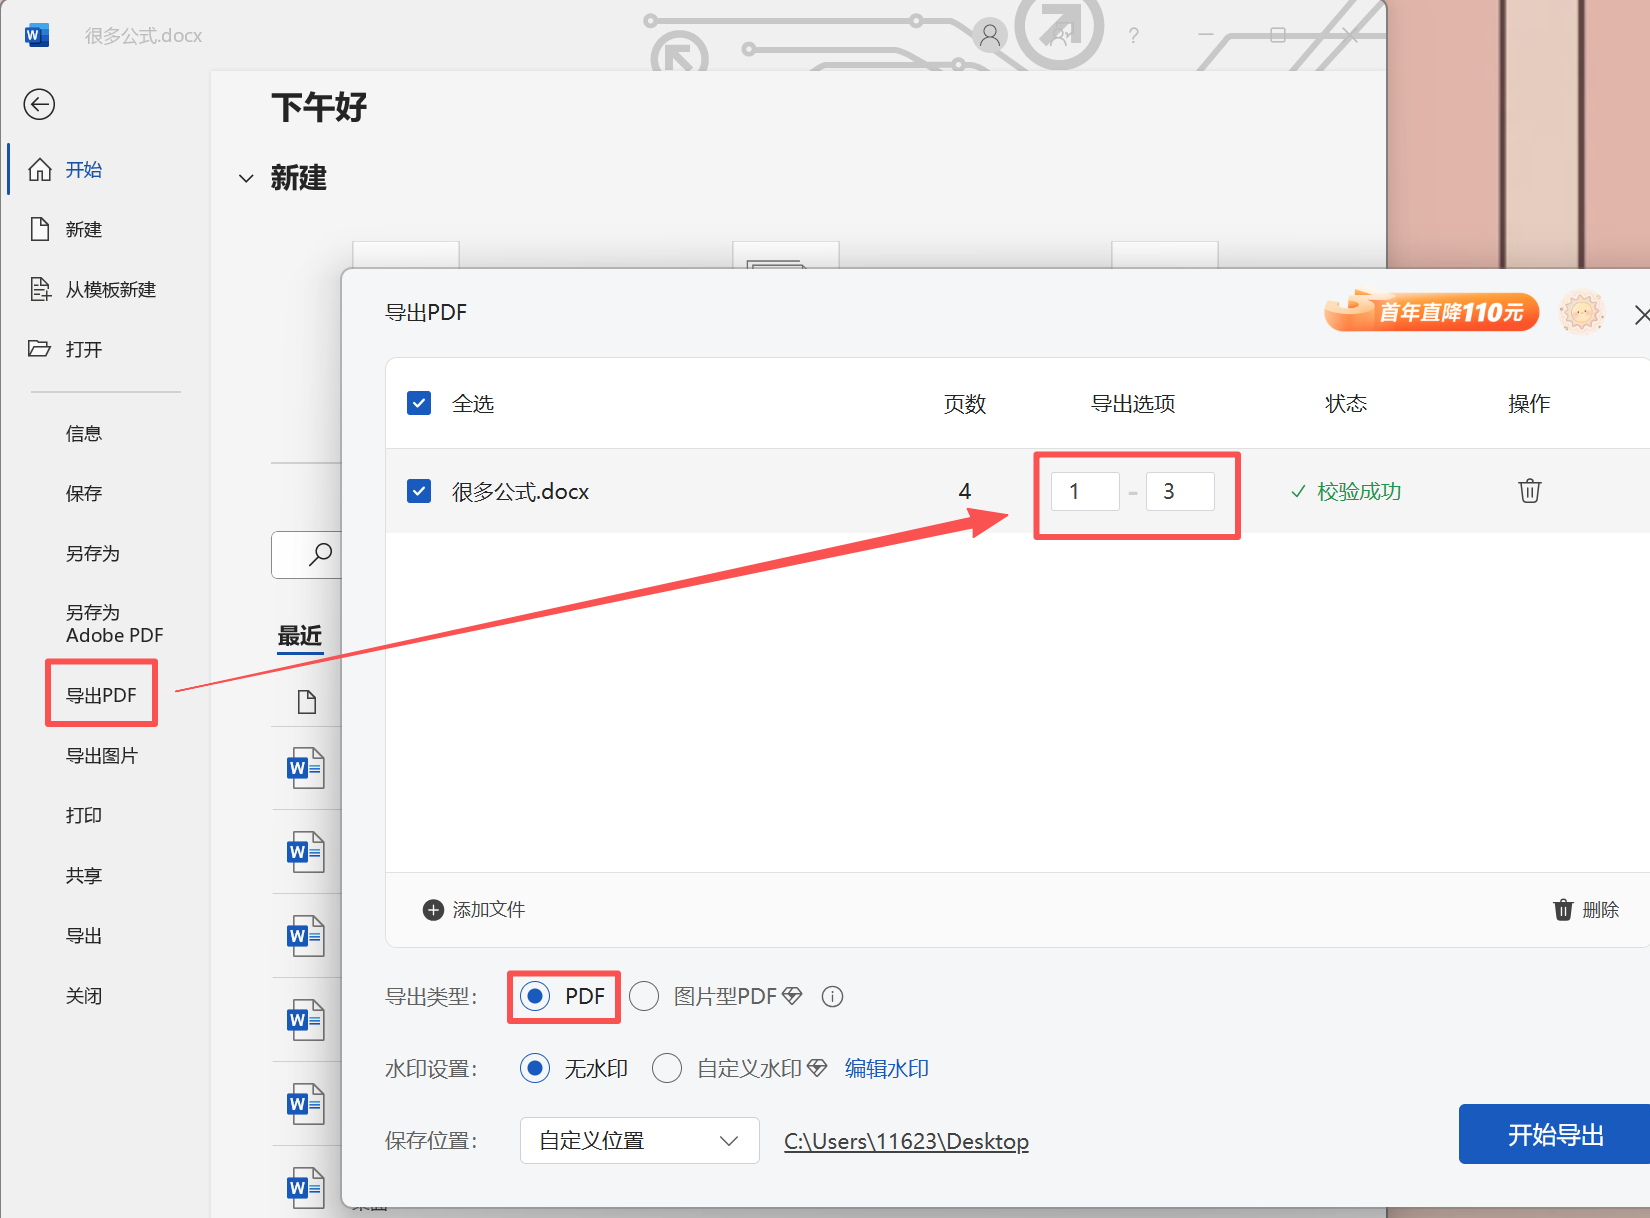Viewport: 1650px width, 1218px height.
Task: Open help via the question mark icon
Action: (1133, 35)
